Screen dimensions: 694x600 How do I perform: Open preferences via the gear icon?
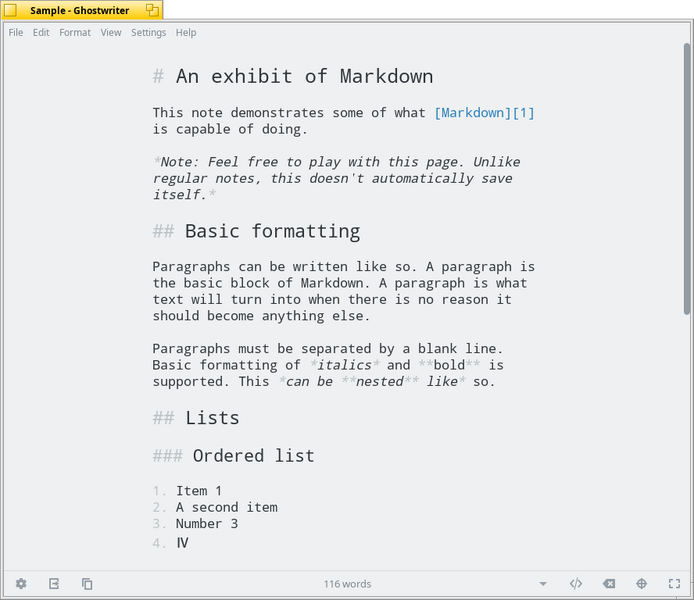(21, 584)
